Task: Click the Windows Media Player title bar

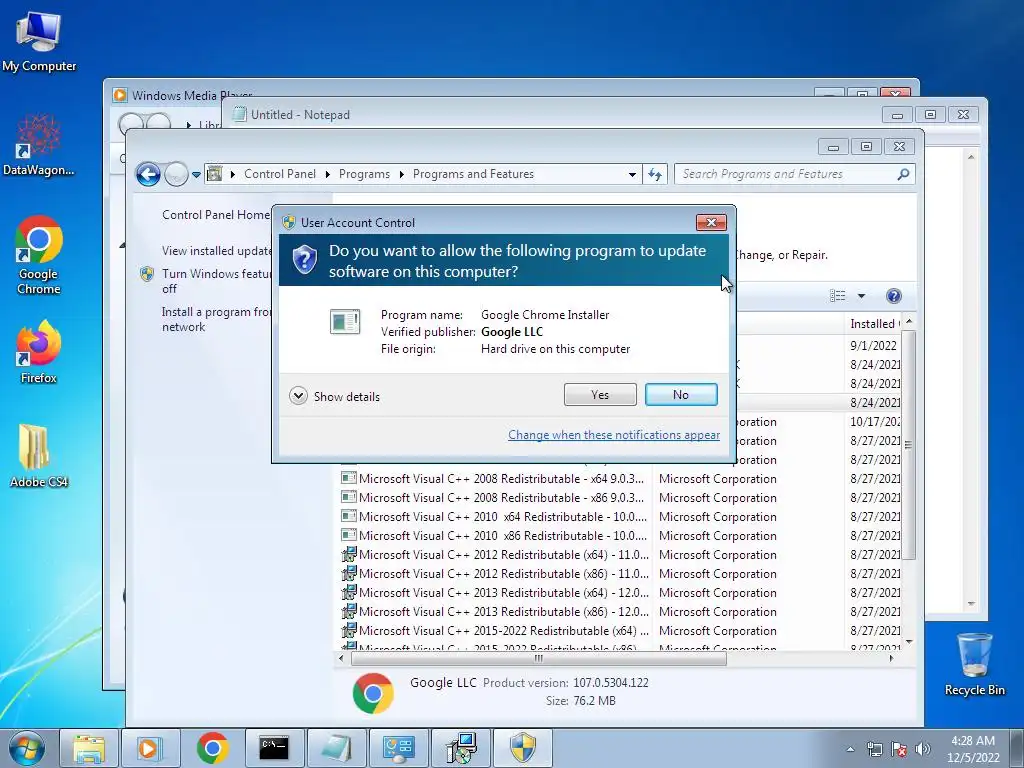Action: (x=457, y=89)
